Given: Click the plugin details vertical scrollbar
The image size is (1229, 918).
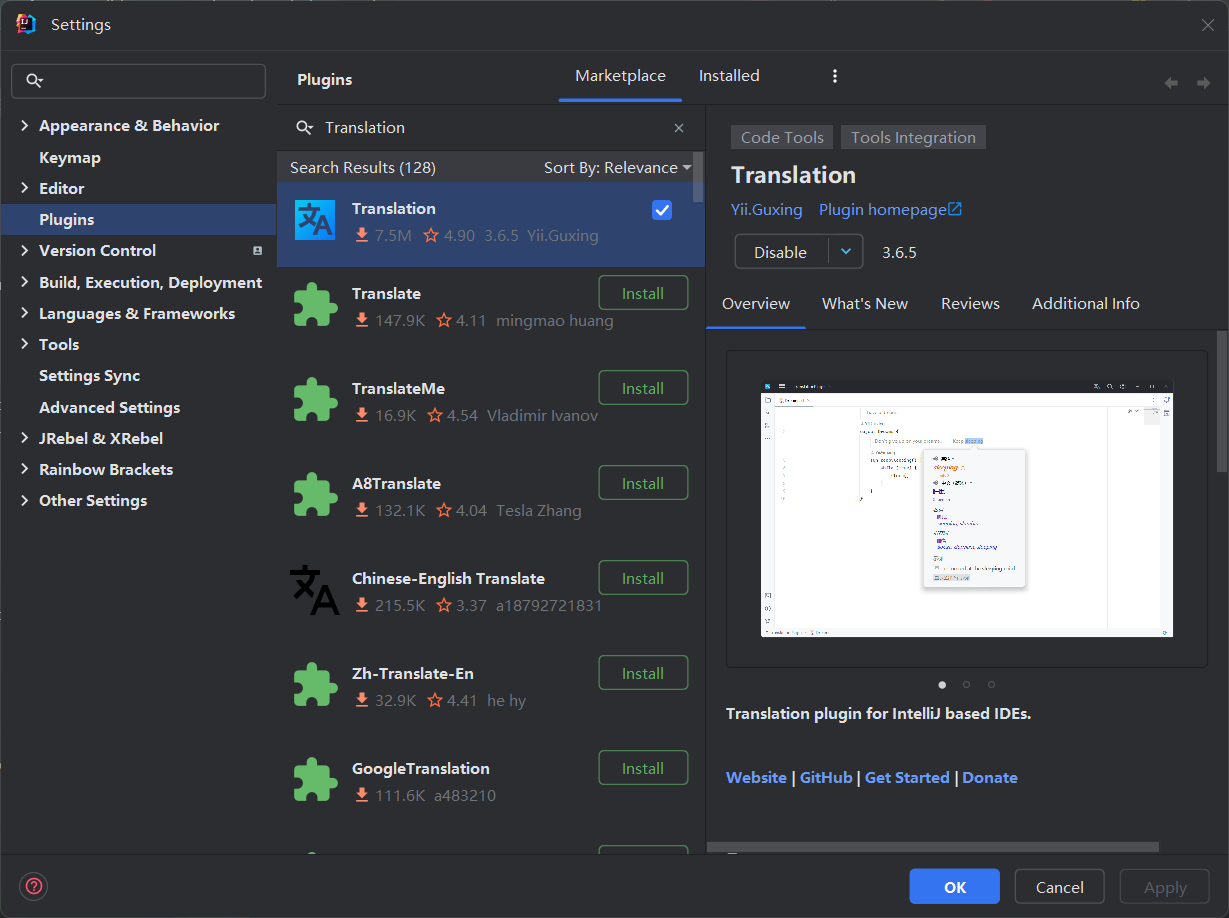Looking at the screenshot, I should [x=1221, y=400].
